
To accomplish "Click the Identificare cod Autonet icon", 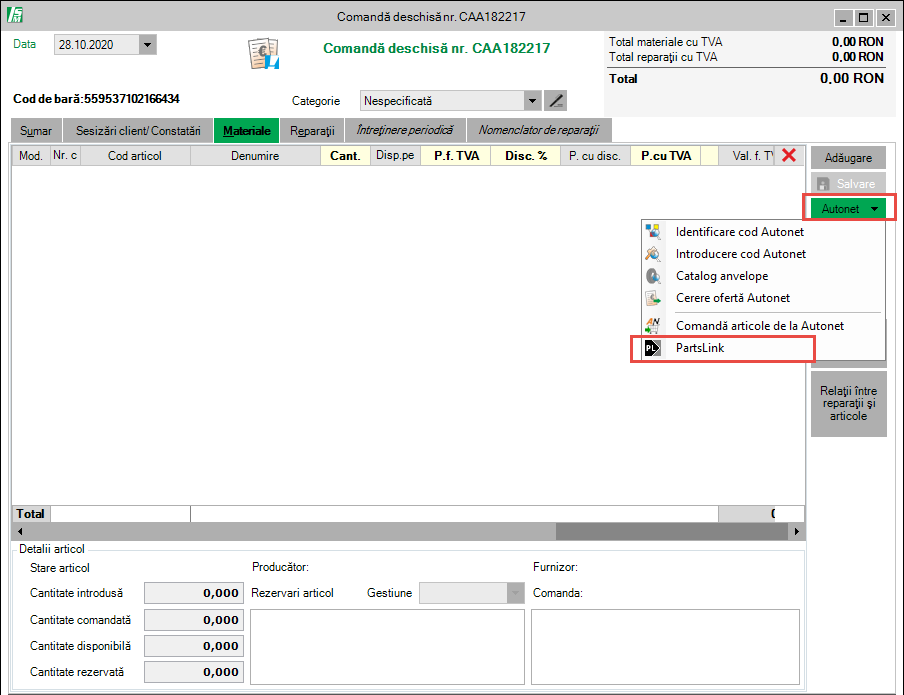I will (653, 232).
